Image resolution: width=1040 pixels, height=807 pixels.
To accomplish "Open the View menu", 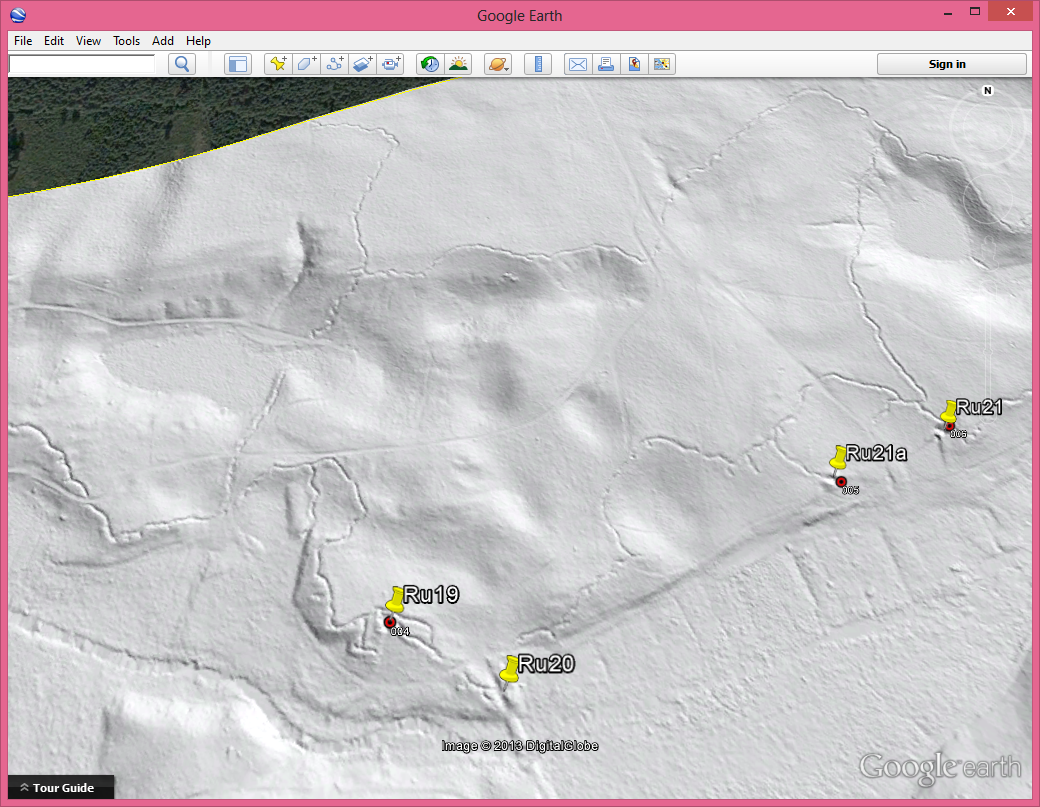I will click(88, 41).
